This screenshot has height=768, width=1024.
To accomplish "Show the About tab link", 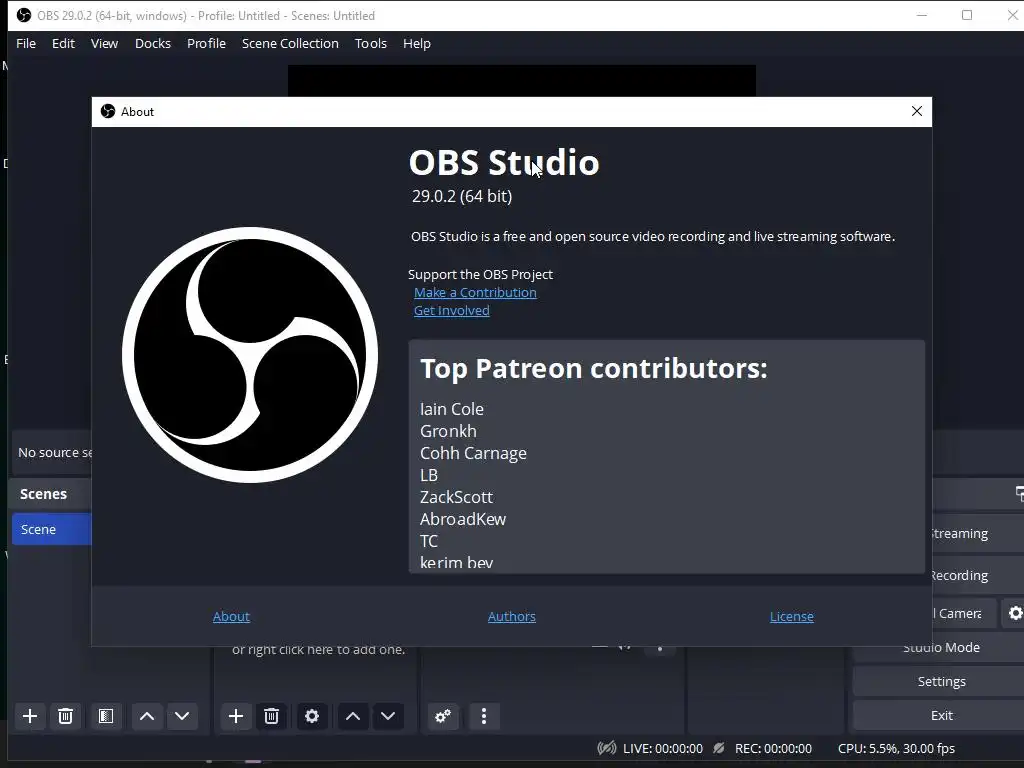I will (231, 616).
